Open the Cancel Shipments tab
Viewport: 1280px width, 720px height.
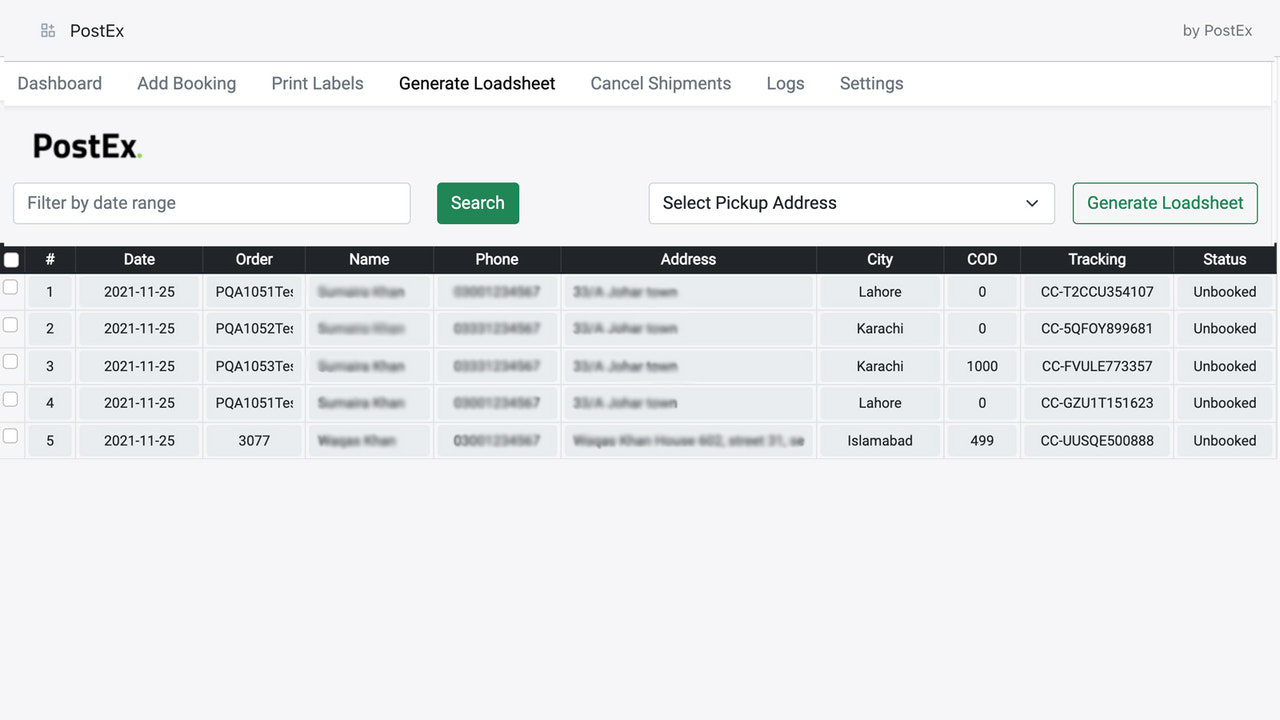660,83
